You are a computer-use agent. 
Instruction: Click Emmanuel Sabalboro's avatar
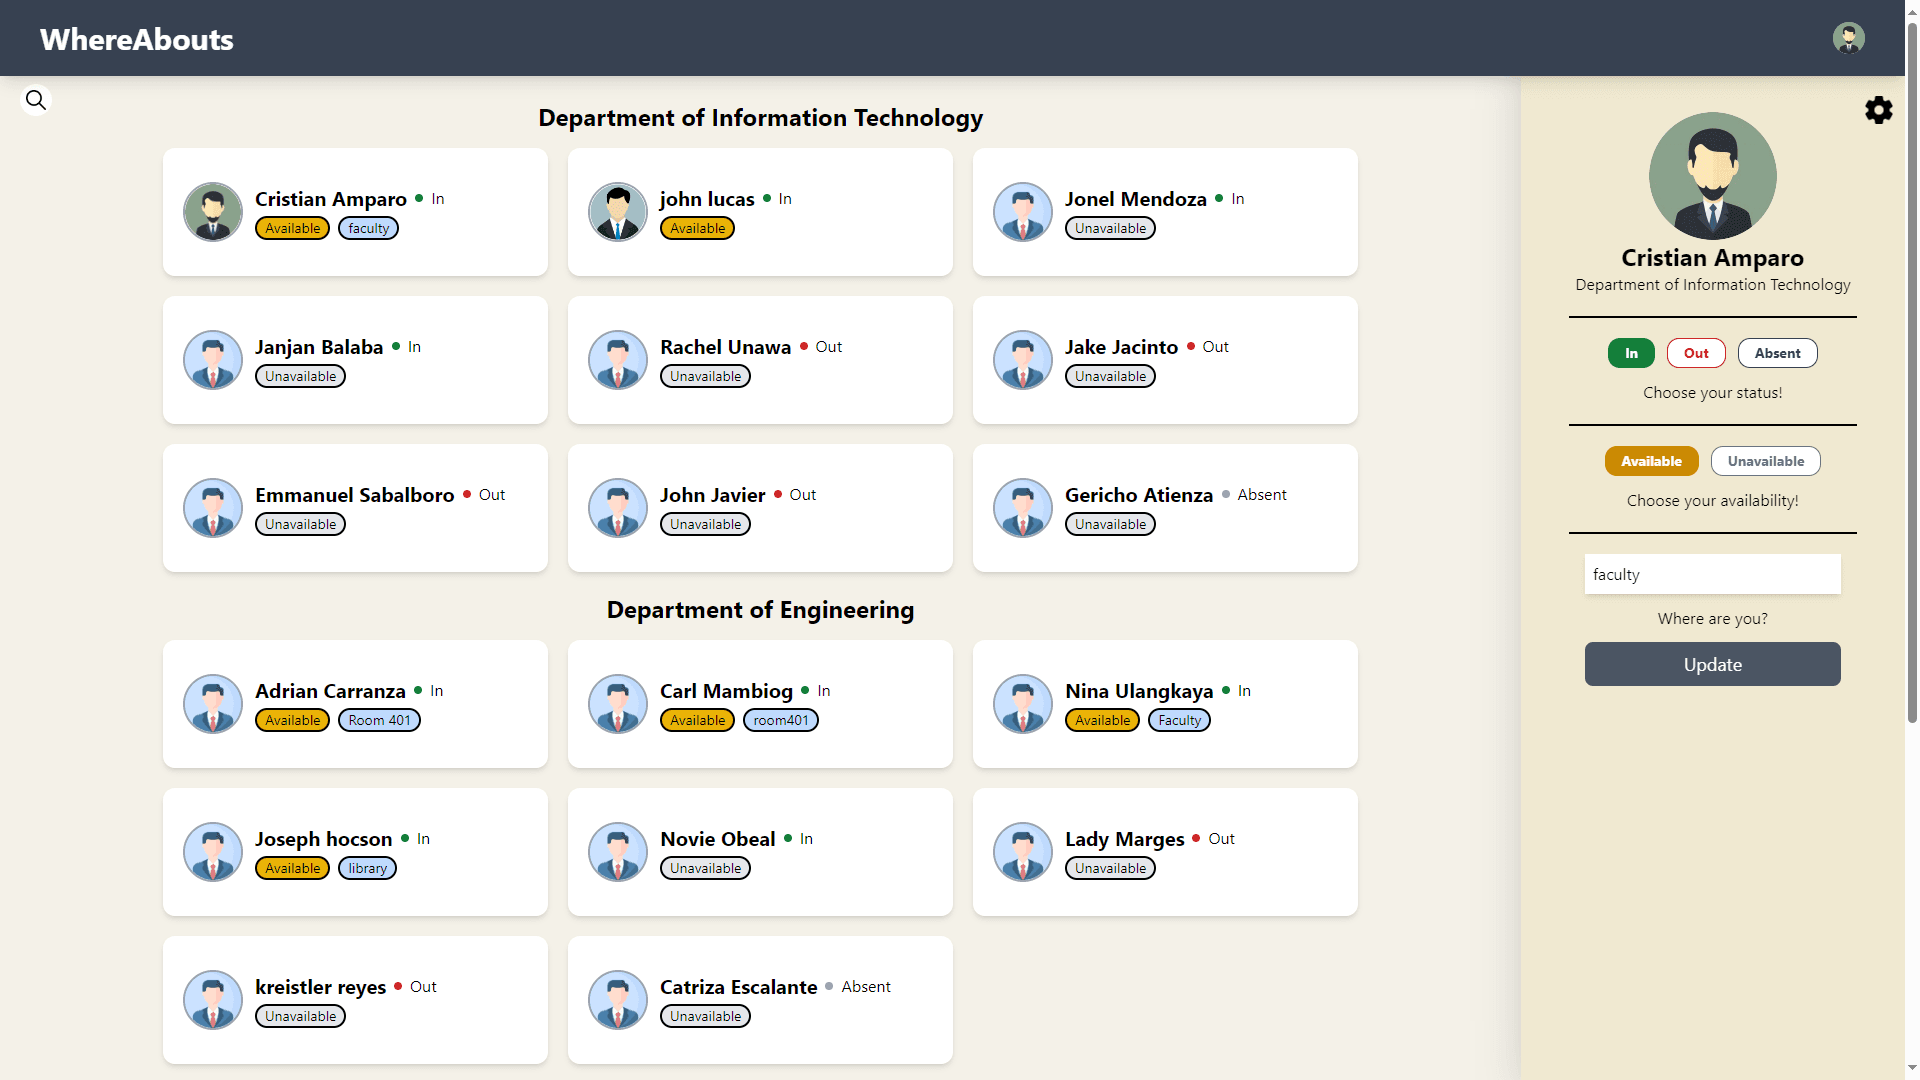click(213, 508)
